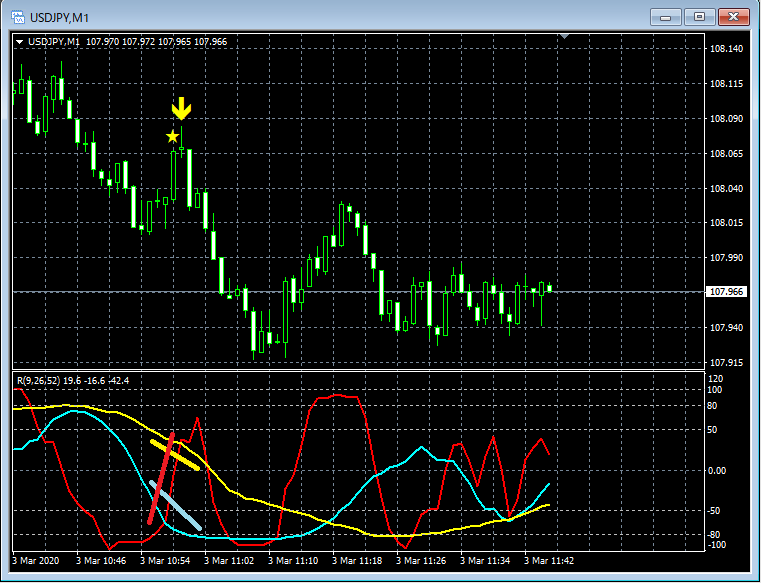The height and width of the screenshot is (583, 762).
Task: Click the OHLC values 107.970 107.972 107.965 107.966
Action: click(x=156, y=42)
